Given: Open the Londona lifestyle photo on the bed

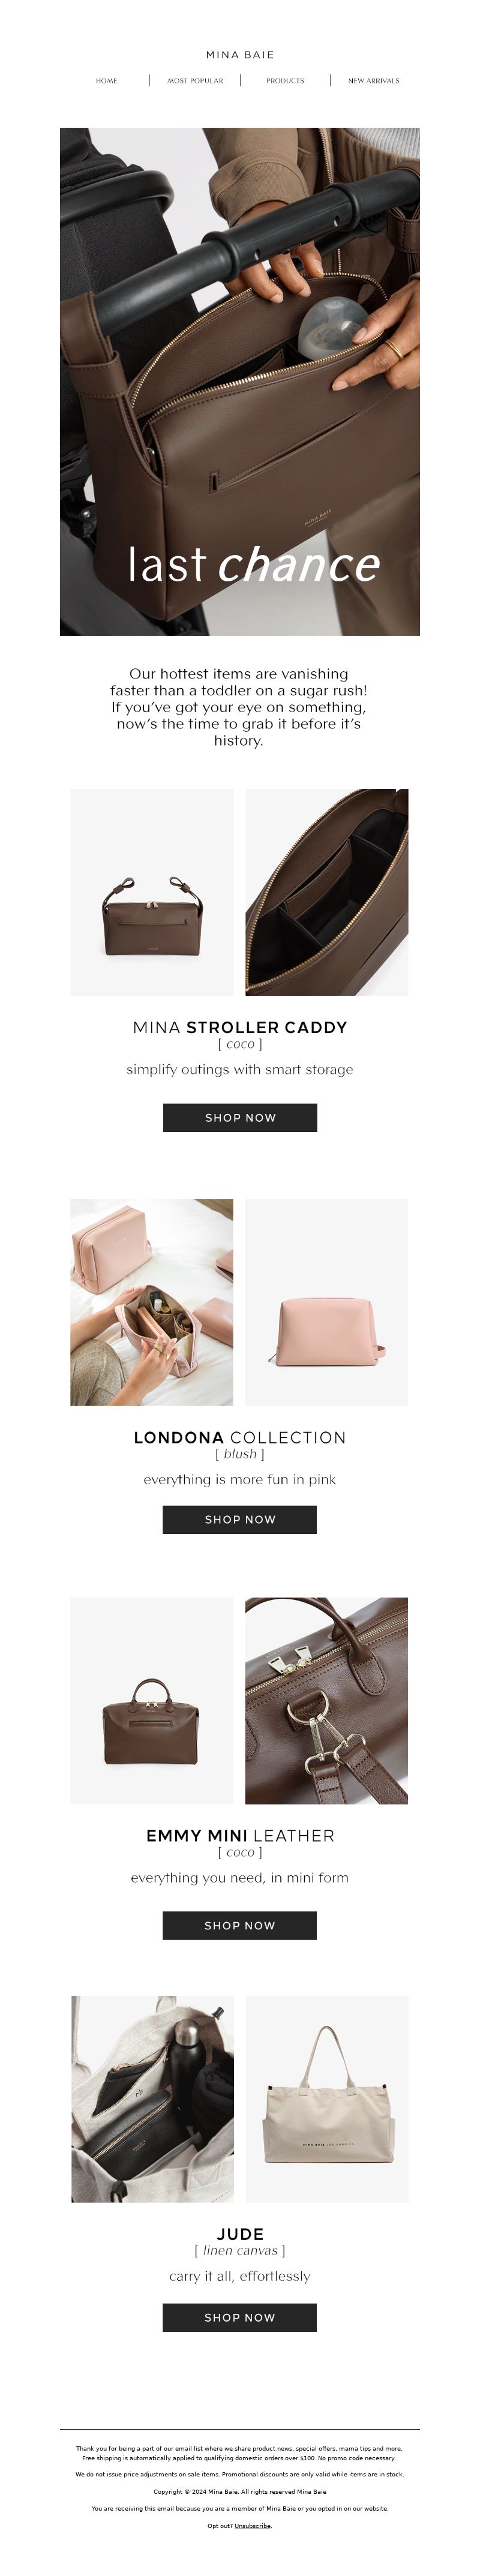Looking at the screenshot, I should tap(152, 1302).
